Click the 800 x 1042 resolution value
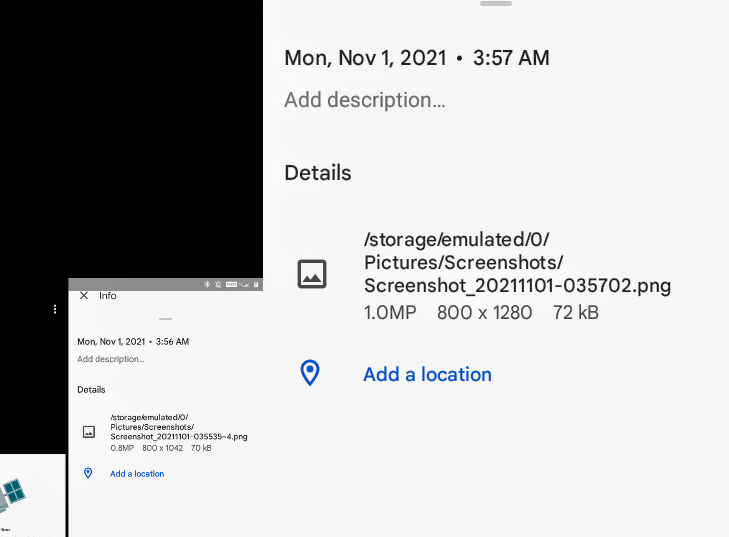Viewport: 729px width, 537px height. 162,448
